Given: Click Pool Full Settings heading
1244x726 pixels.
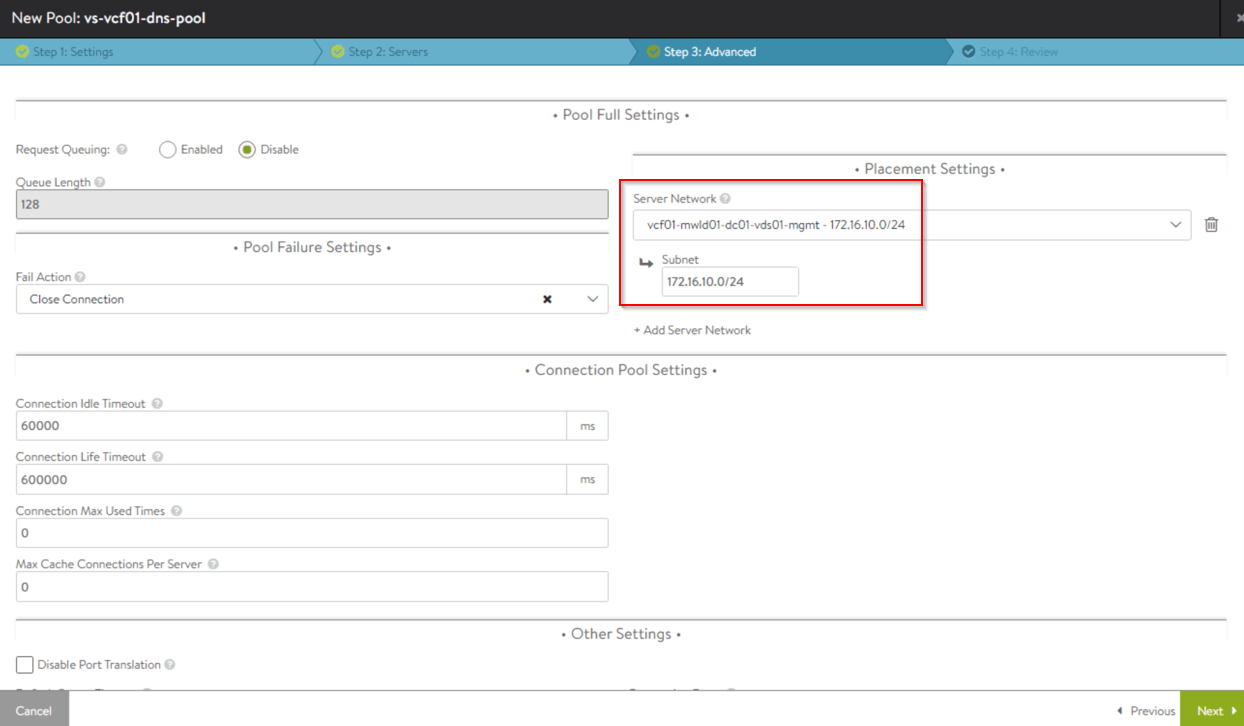Looking at the screenshot, I should coord(621,115).
